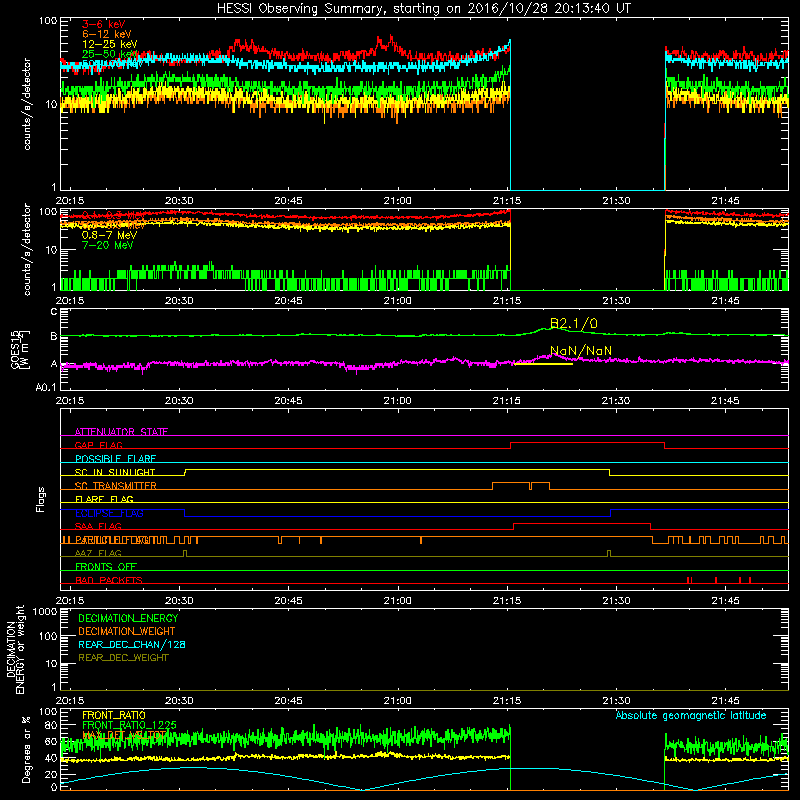Click the 0.8-7 MeV legend label
Image resolution: width=800 pixels, height=800 pixels.
coord(109,235)
